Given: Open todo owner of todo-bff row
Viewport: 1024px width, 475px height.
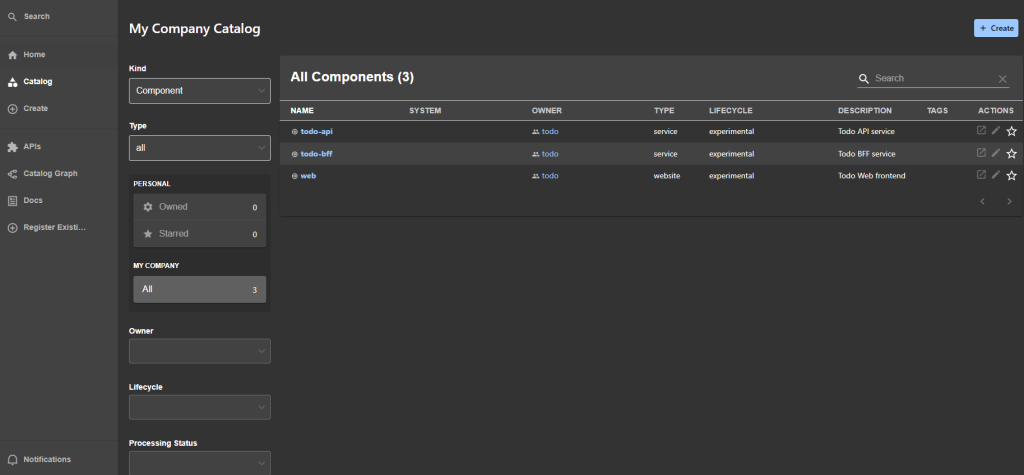Looking at the screenshot, I should (x=550, y=154).
